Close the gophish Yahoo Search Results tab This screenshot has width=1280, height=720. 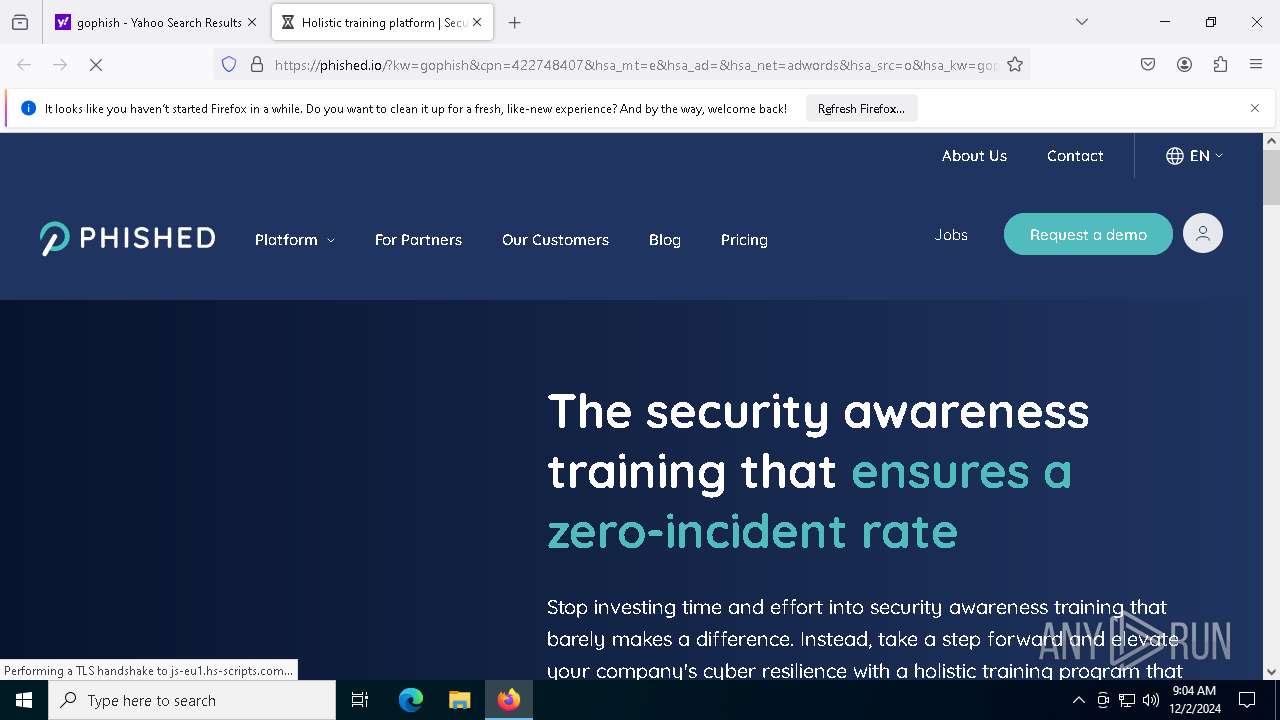click(252, 22)
